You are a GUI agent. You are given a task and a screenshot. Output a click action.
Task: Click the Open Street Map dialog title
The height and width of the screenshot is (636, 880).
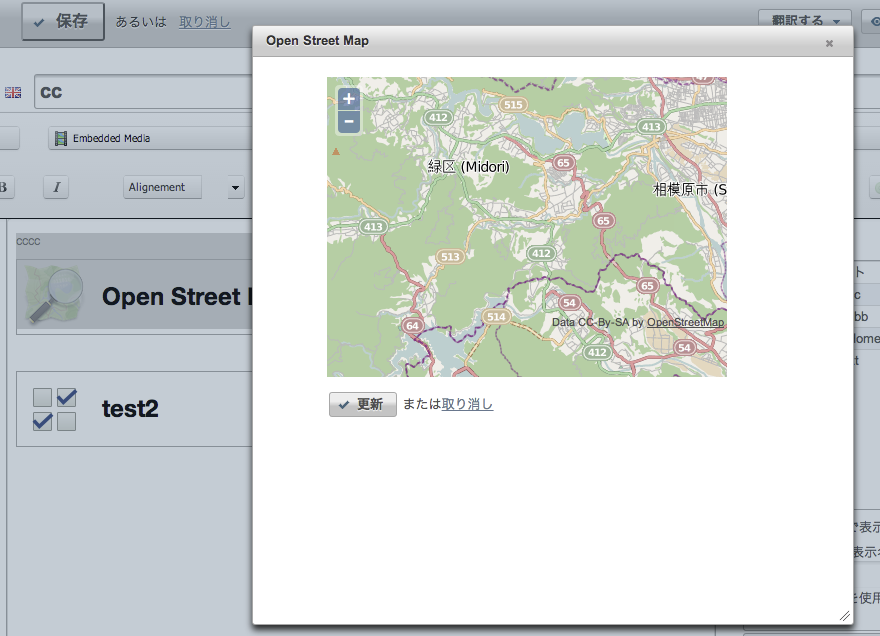[x=317, y=40]
